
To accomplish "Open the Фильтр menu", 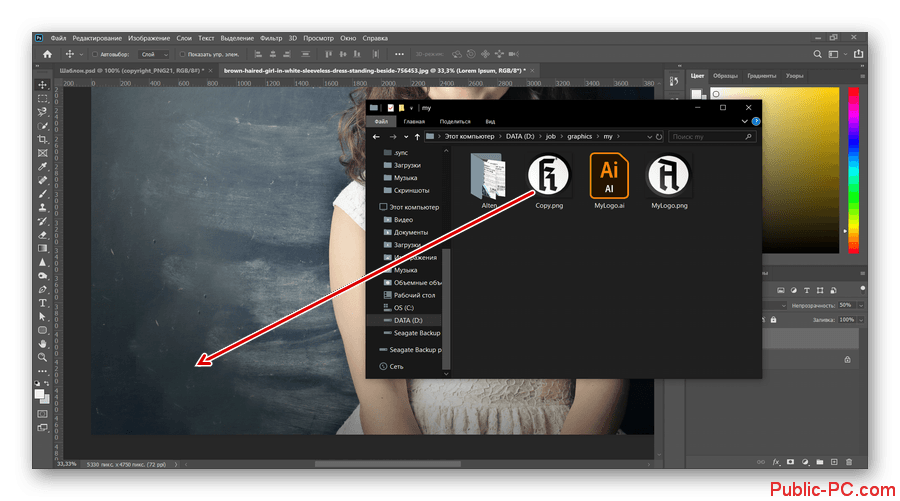I will pyautogui.click(x=271, y=38).
